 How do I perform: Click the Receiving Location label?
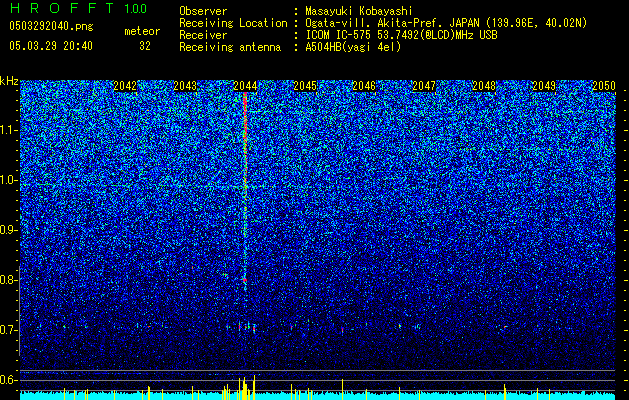click(x=233, y=23)
